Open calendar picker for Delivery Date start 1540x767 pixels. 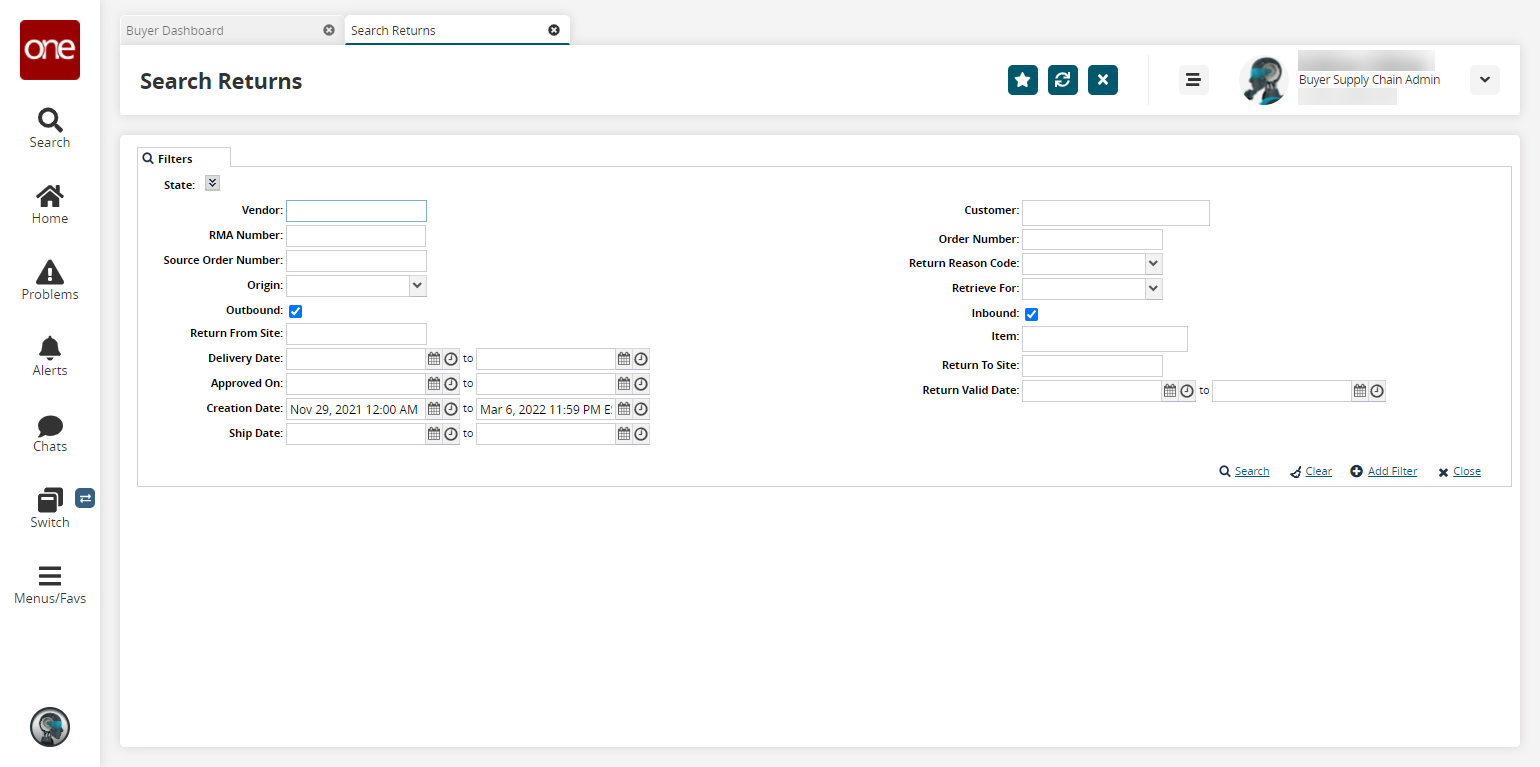coord(434,359)
